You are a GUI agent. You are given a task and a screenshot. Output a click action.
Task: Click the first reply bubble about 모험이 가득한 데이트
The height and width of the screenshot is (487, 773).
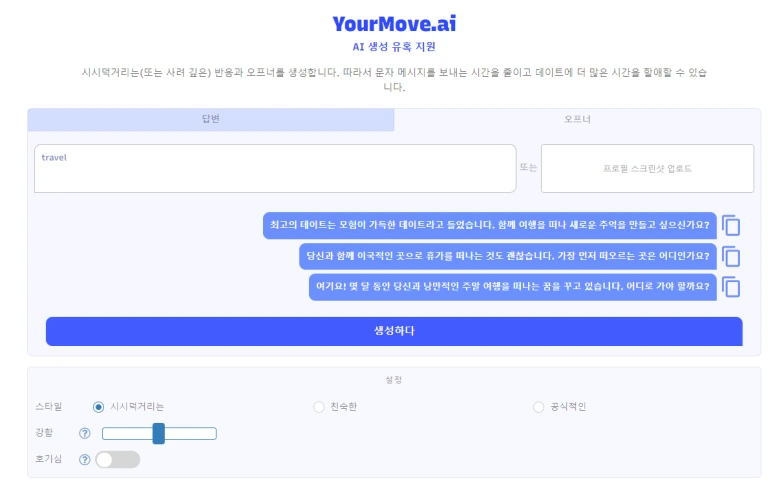pos(490,226)
